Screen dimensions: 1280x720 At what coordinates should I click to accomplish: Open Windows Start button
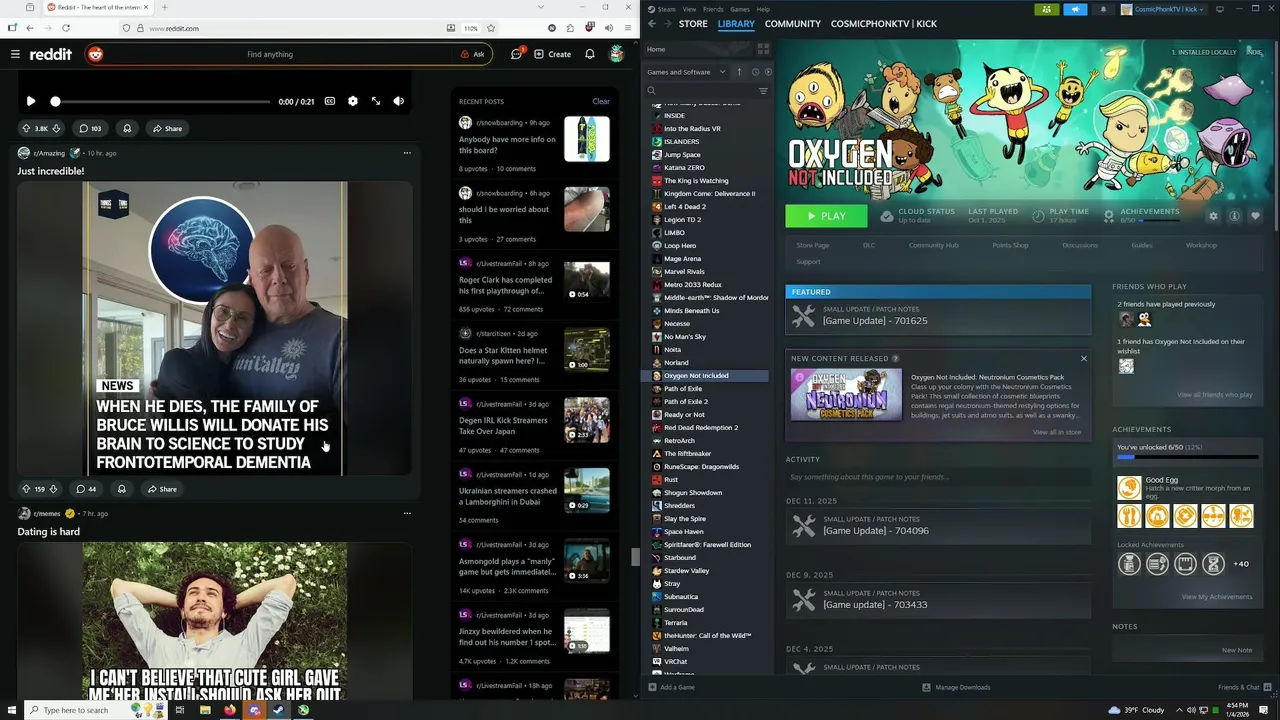11,710
